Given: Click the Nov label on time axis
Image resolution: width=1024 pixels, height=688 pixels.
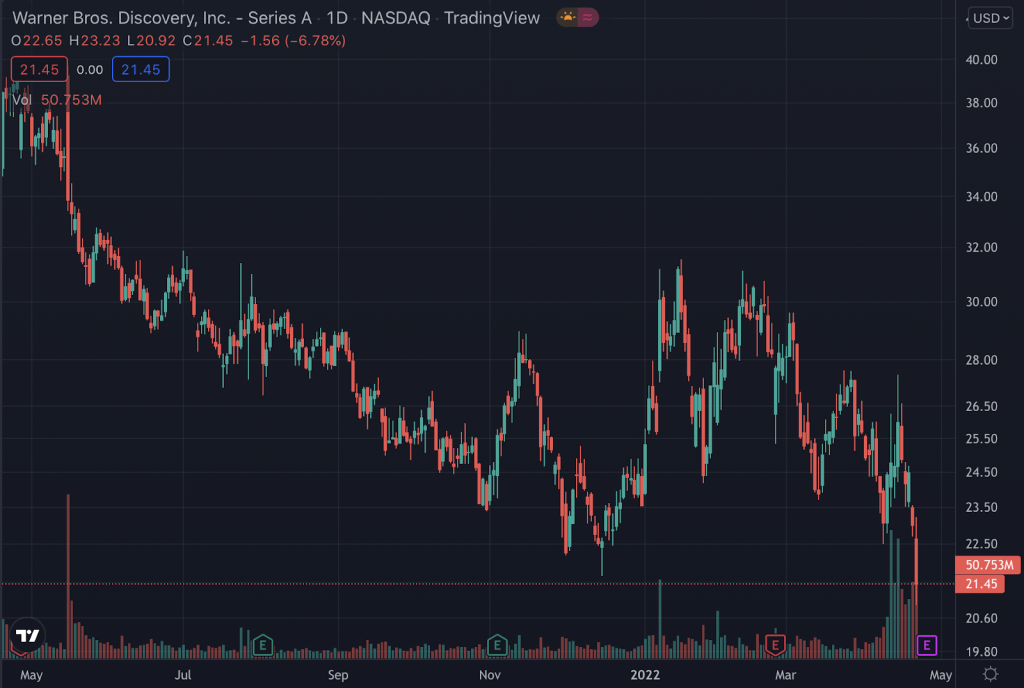Looking at the screenshot, I should click(x=490, y=675).
